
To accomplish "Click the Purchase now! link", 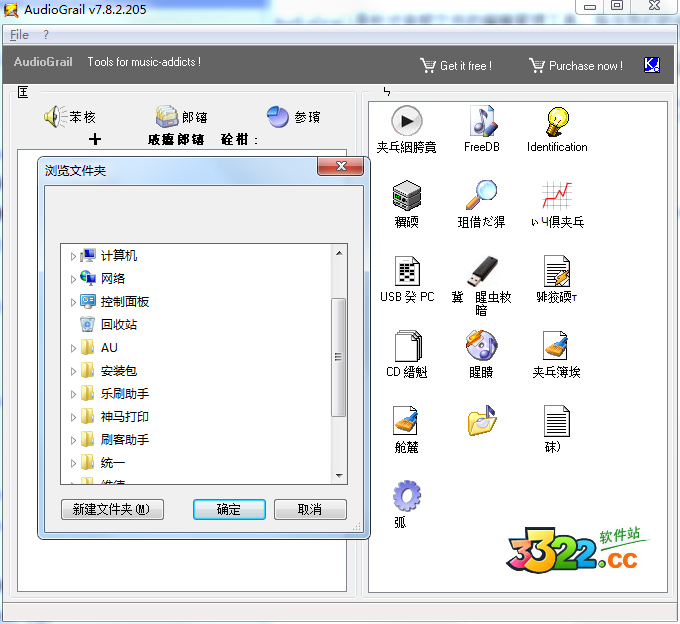I will point(576,65).
